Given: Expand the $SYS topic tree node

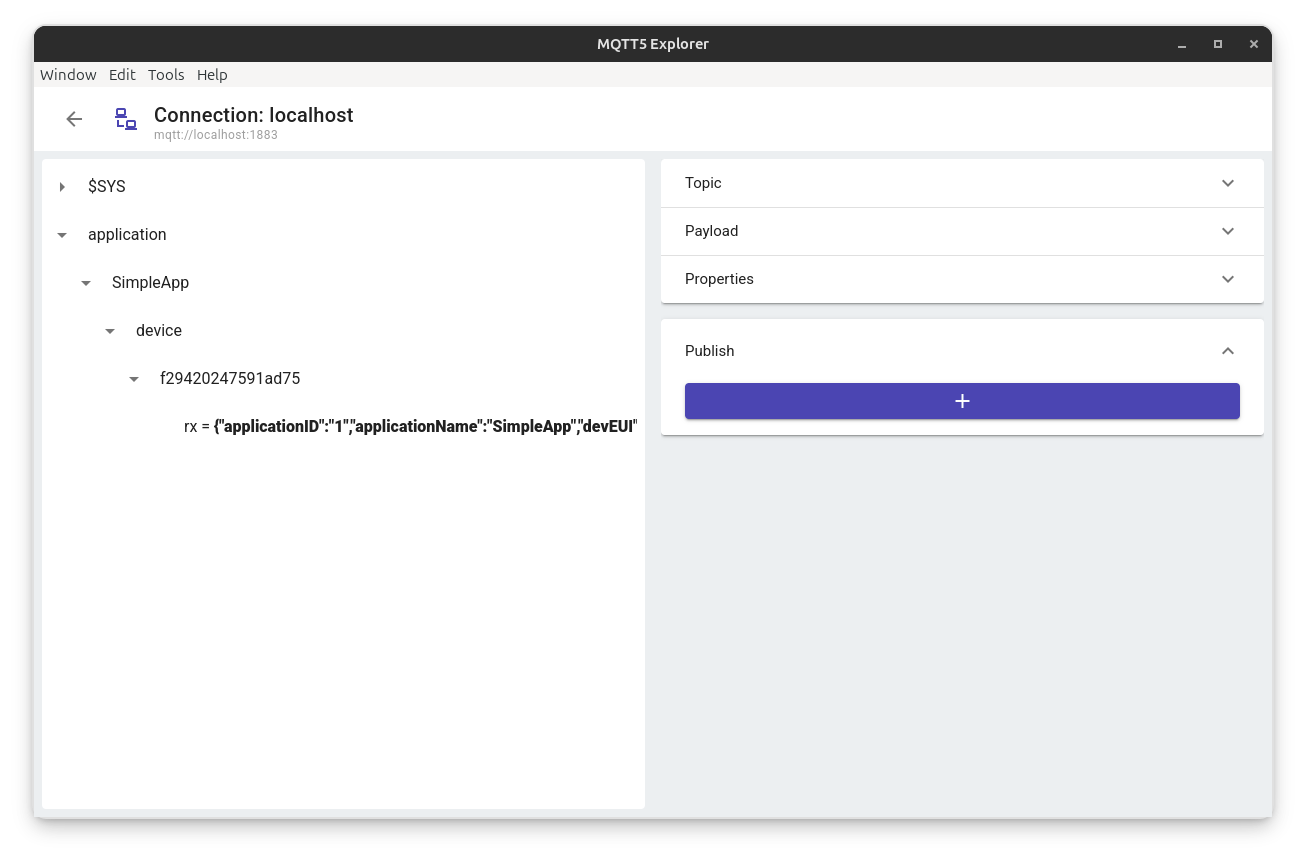Looking at the screenshot, I should [62, 187].
